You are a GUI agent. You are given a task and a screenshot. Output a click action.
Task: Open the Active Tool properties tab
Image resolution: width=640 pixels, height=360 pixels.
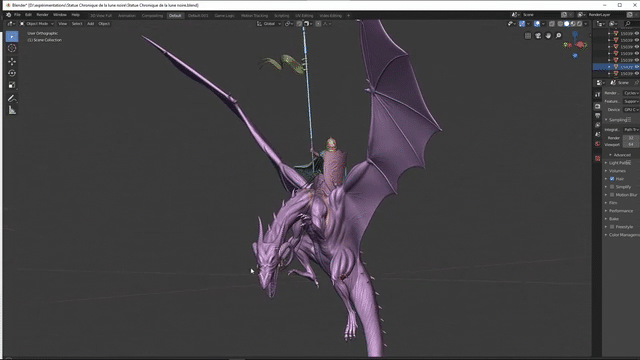[x=598, y=95]
